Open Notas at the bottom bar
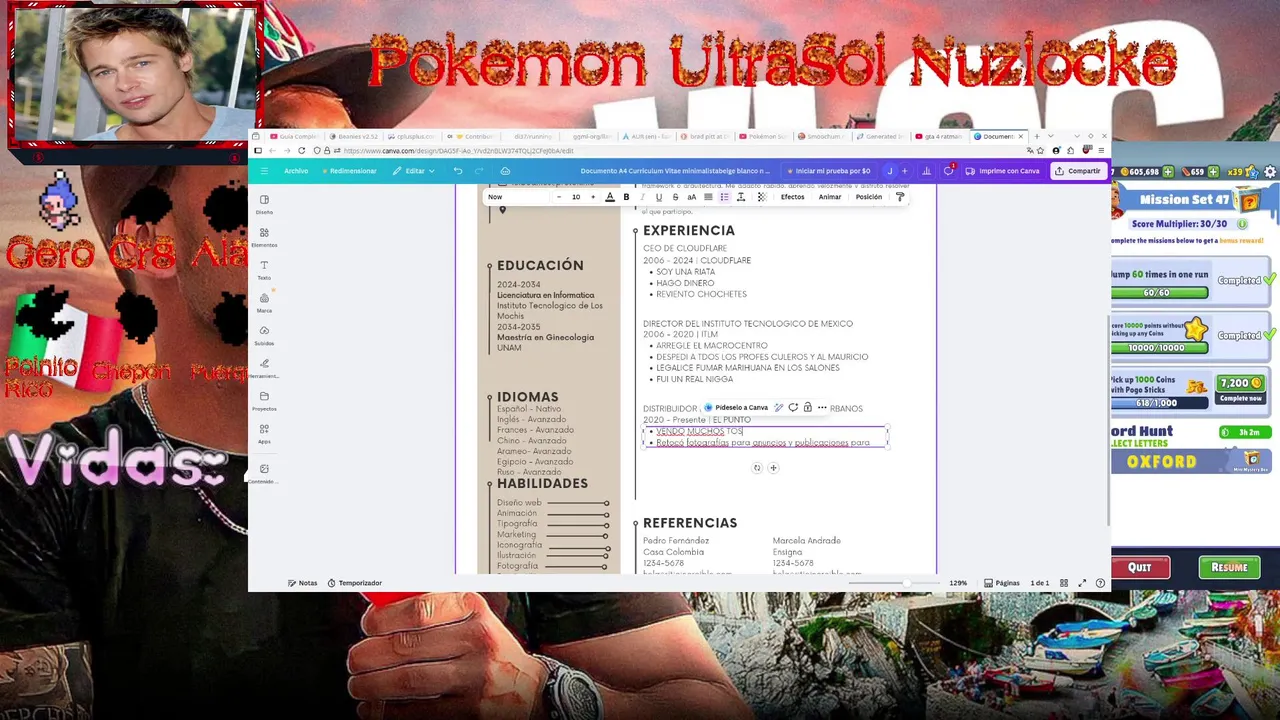Image resolution: width=1280 pixels, height=720 pixels. [x=303, y=583]
